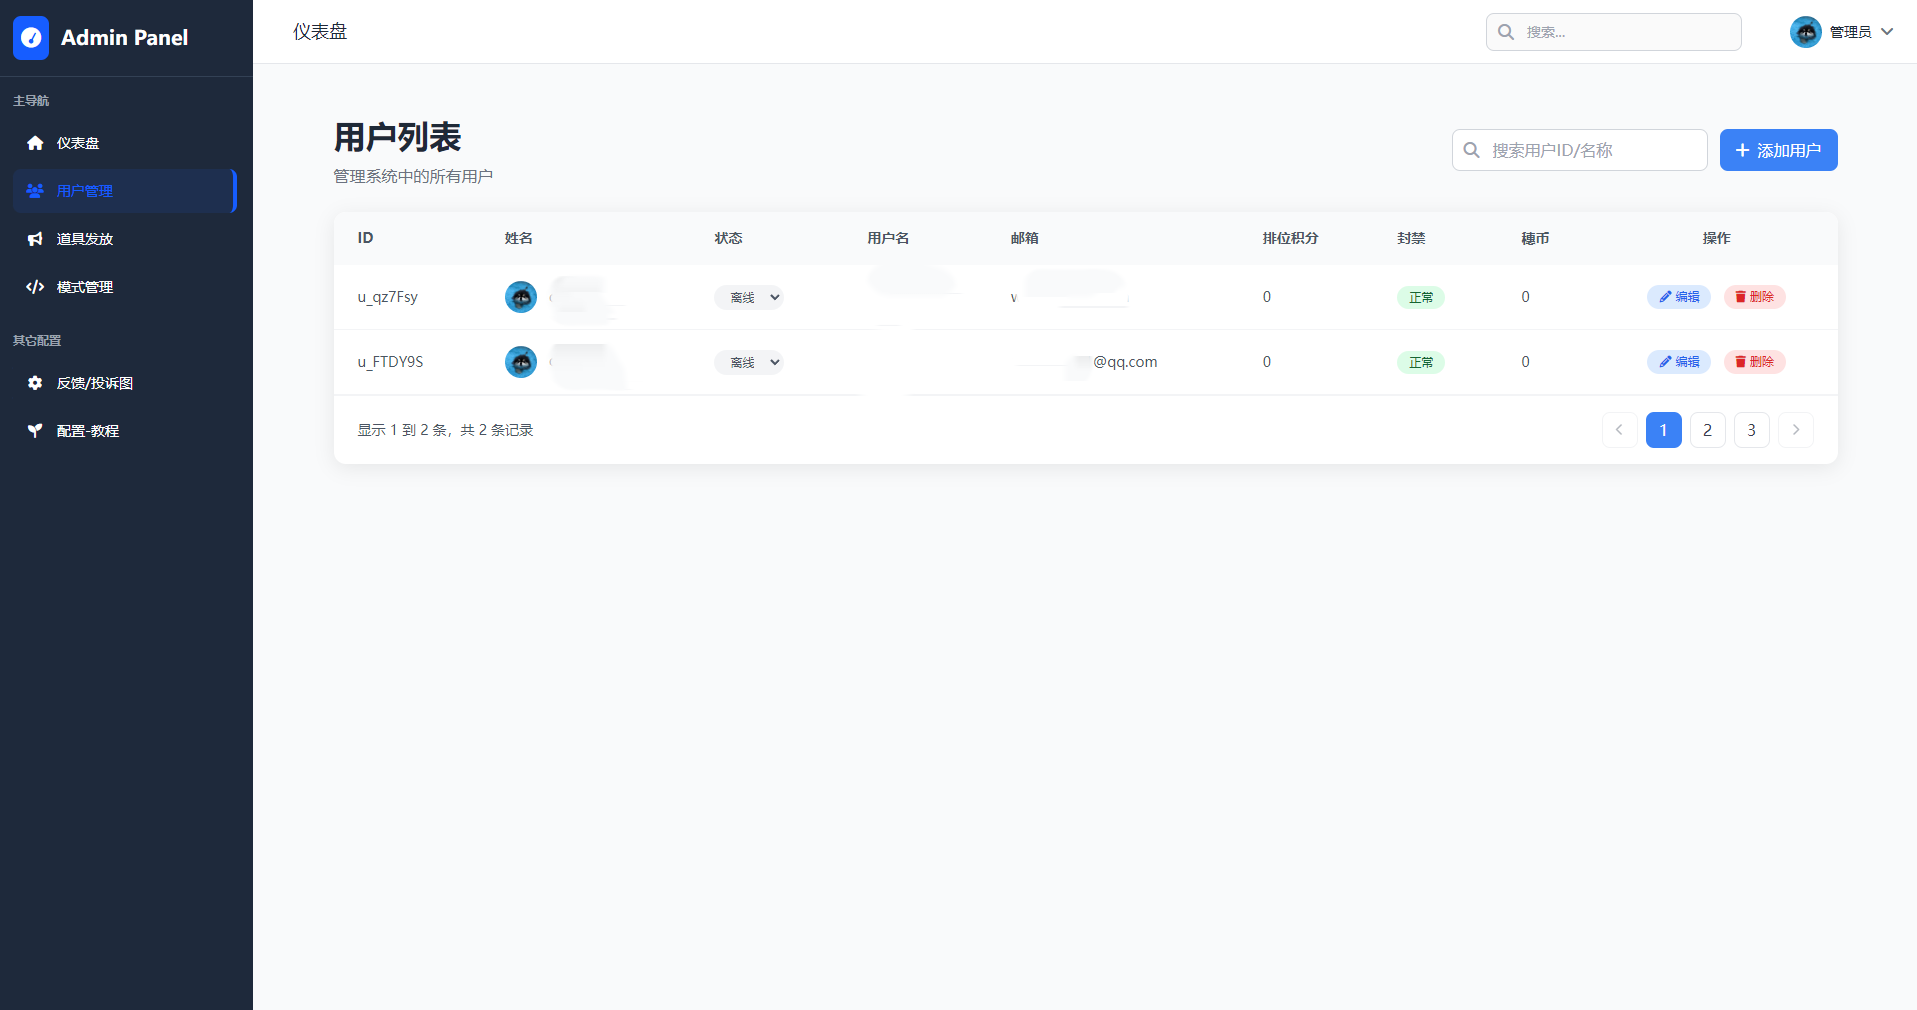The height and width of the screenshot is (1010, 1917).
Task: Select pagination page 2
Action: (x=1707, y=430)
